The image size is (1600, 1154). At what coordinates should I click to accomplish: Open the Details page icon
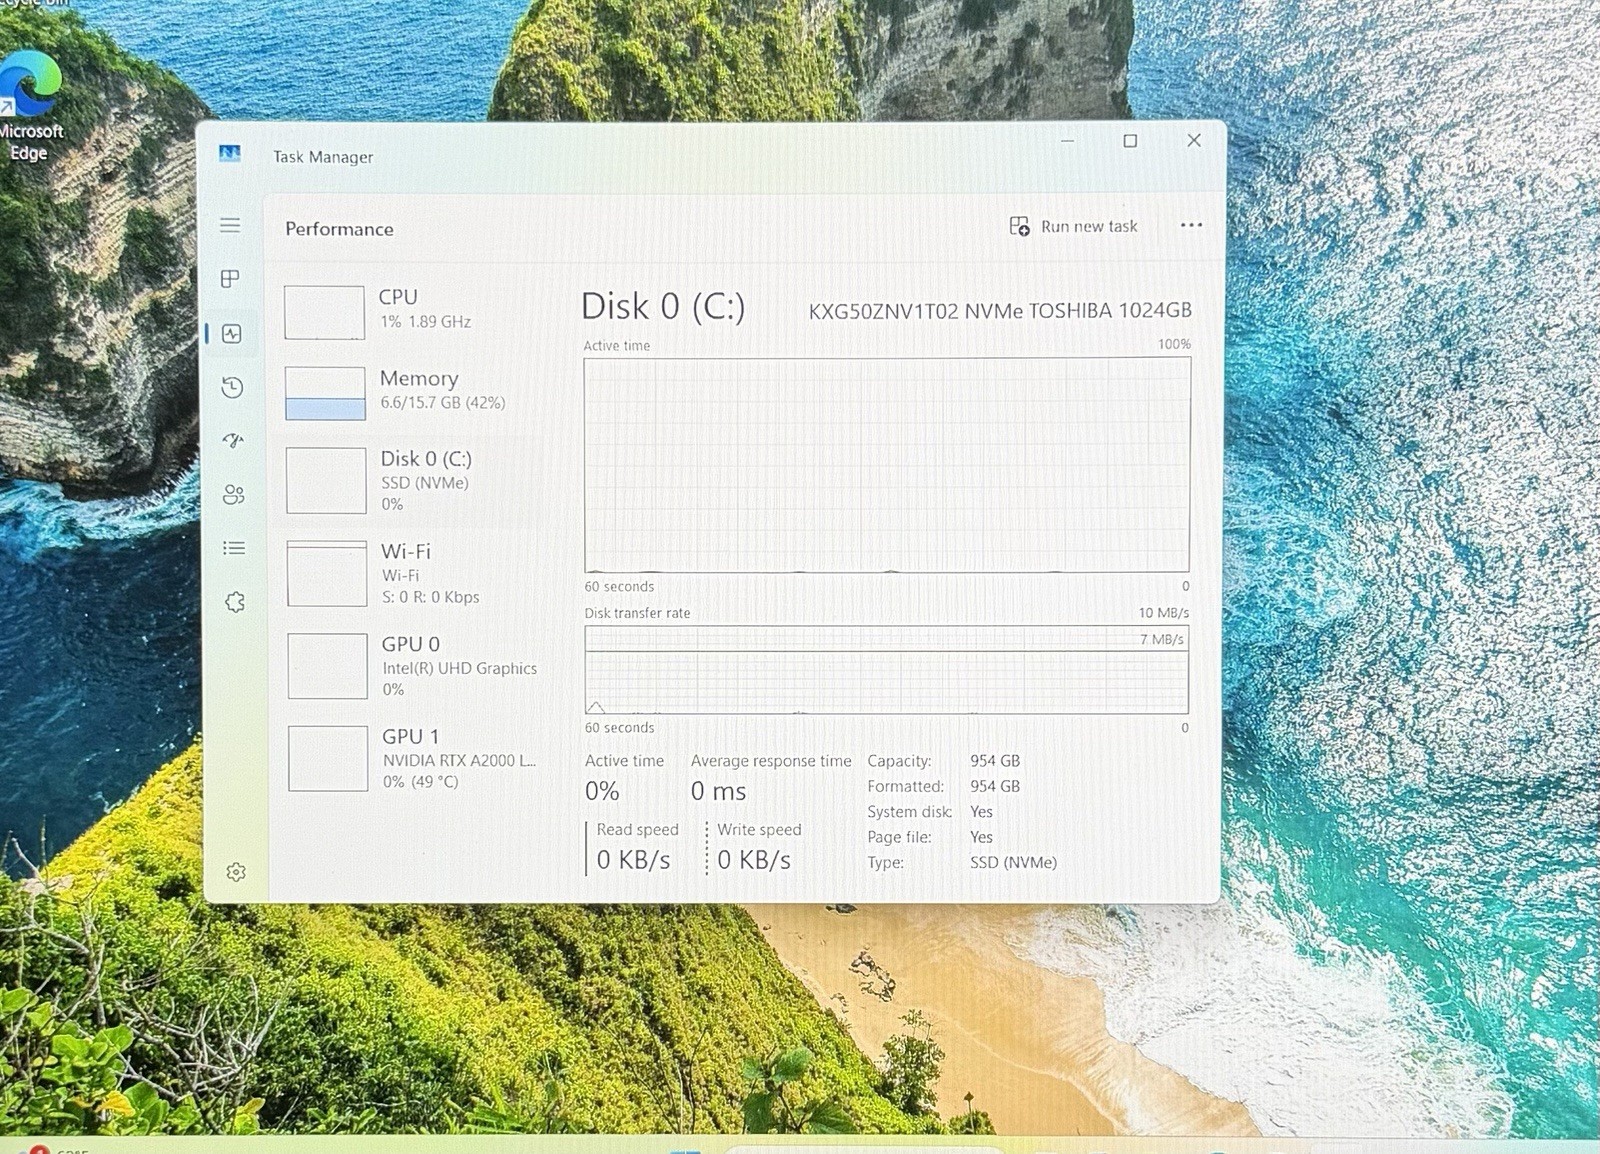coord(234,548)
